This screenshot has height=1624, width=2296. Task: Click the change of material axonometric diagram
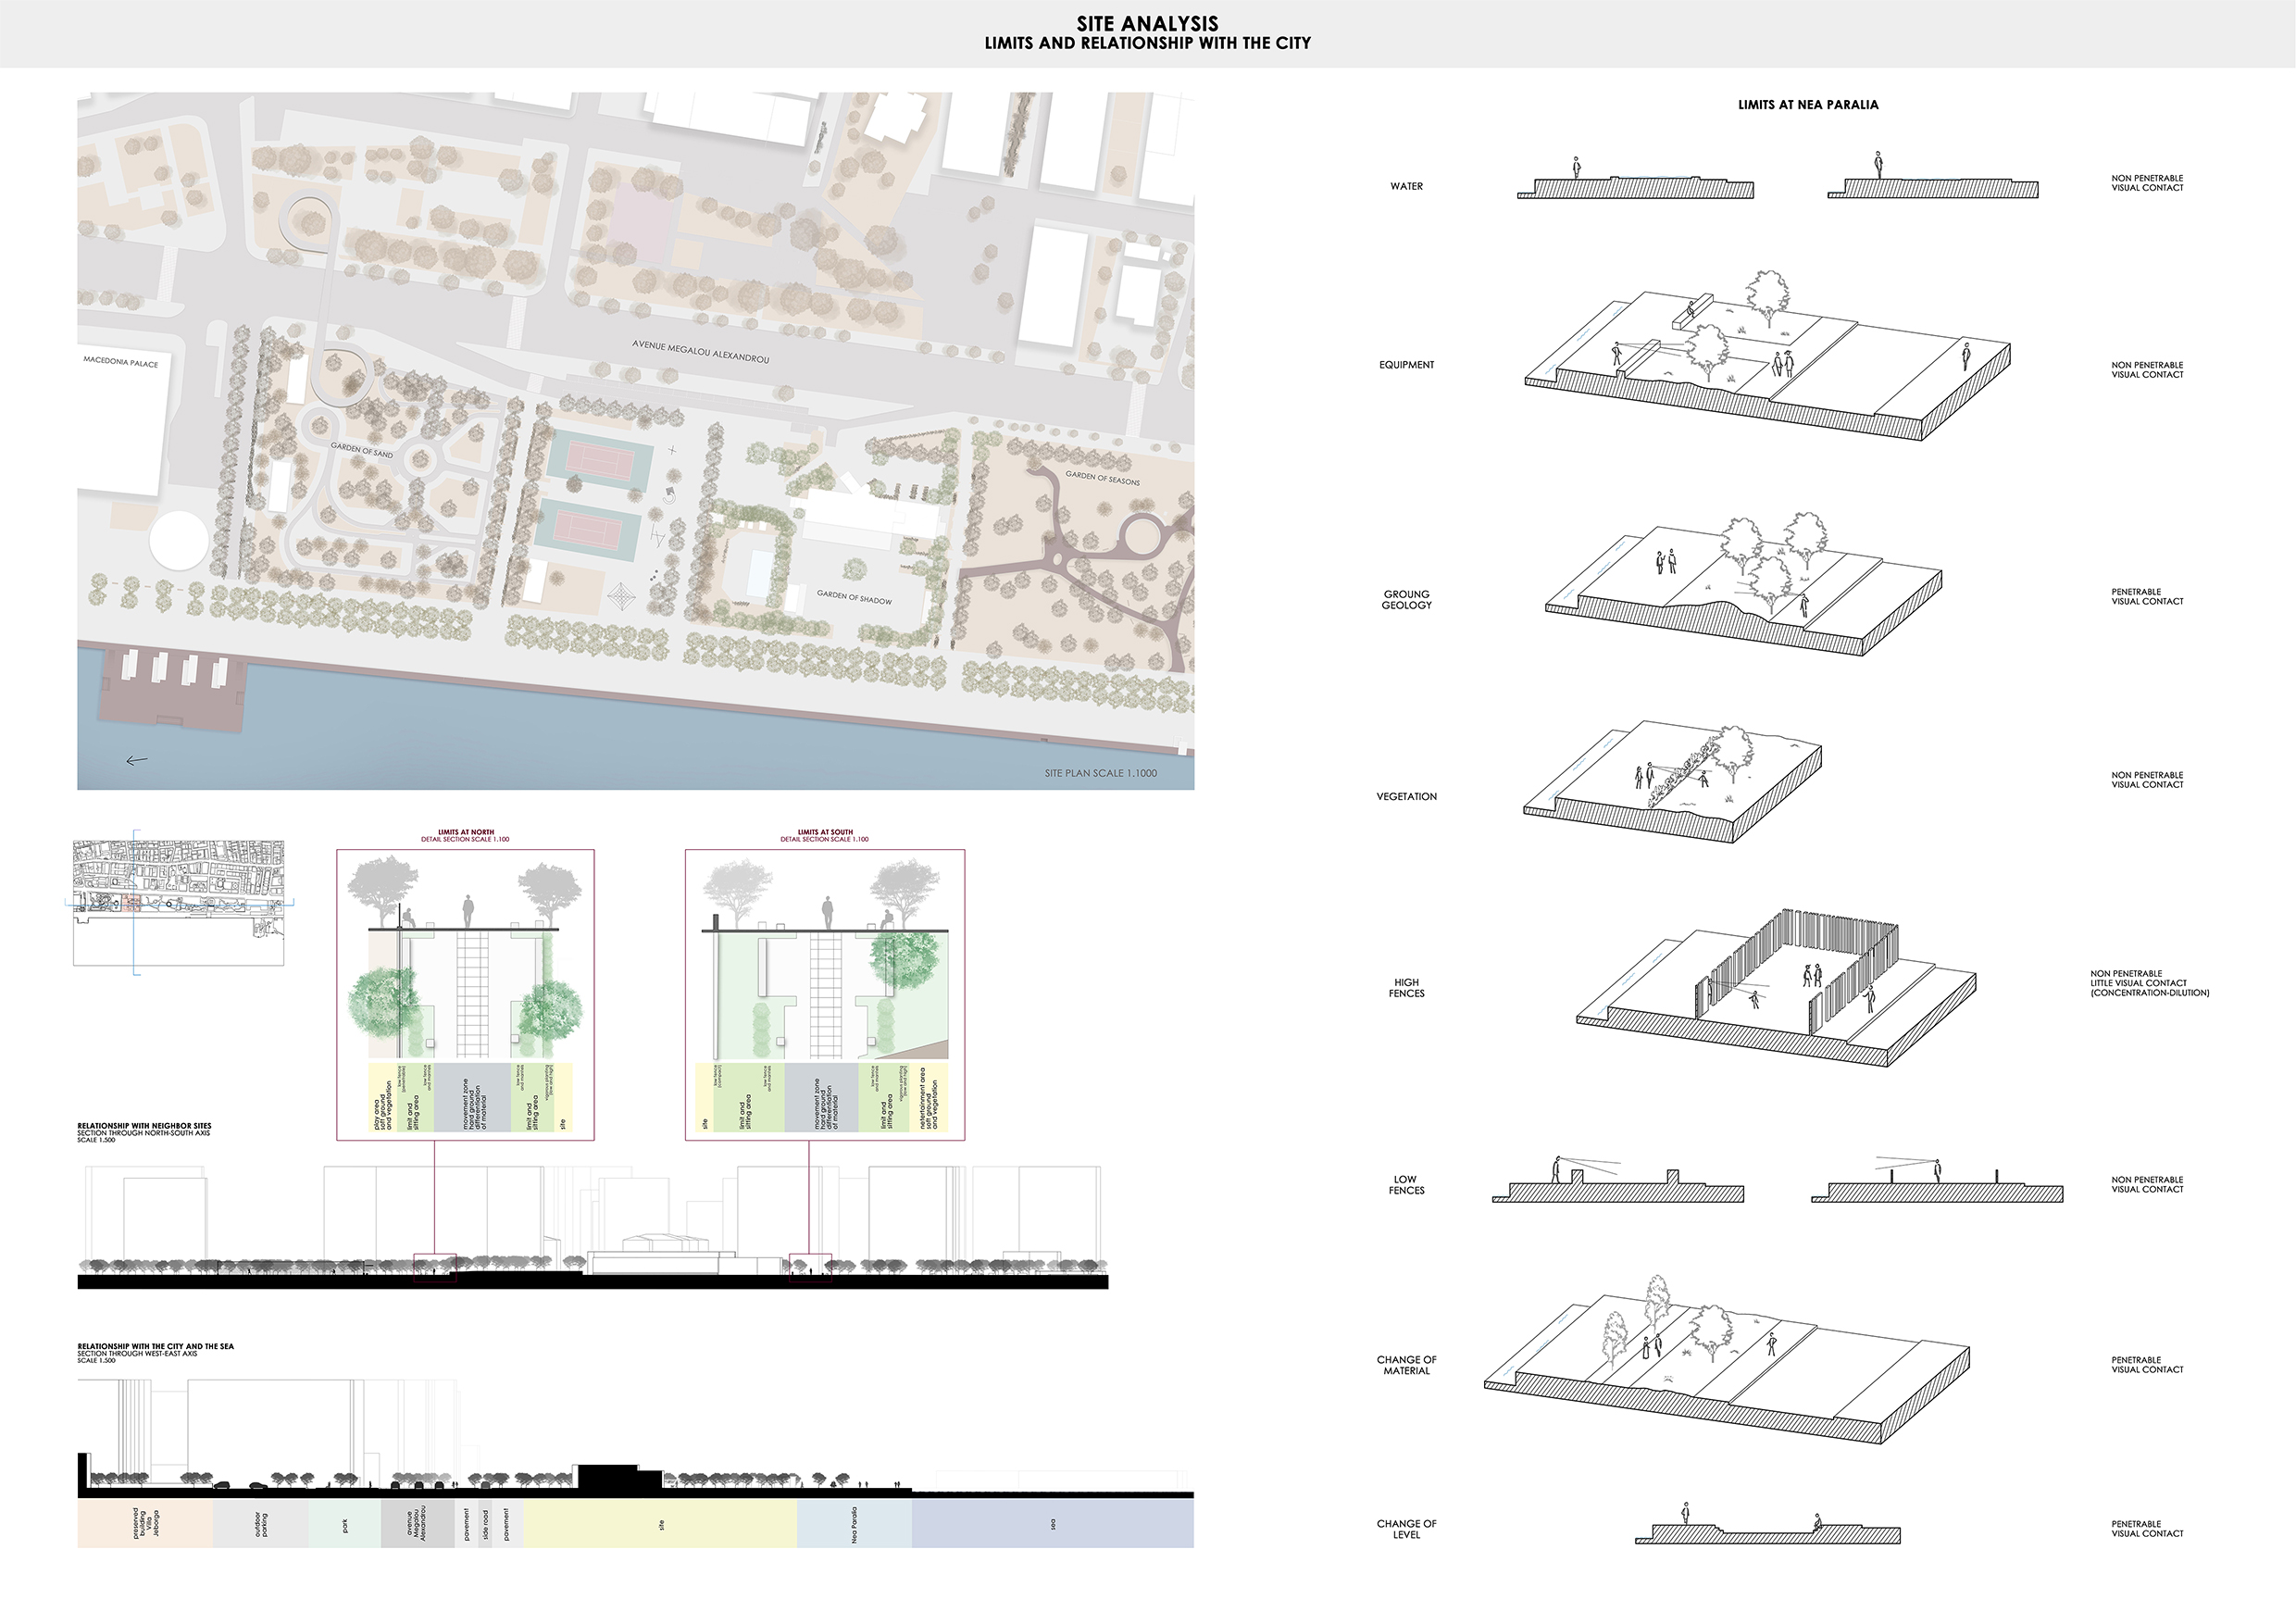[1727, 1360]
